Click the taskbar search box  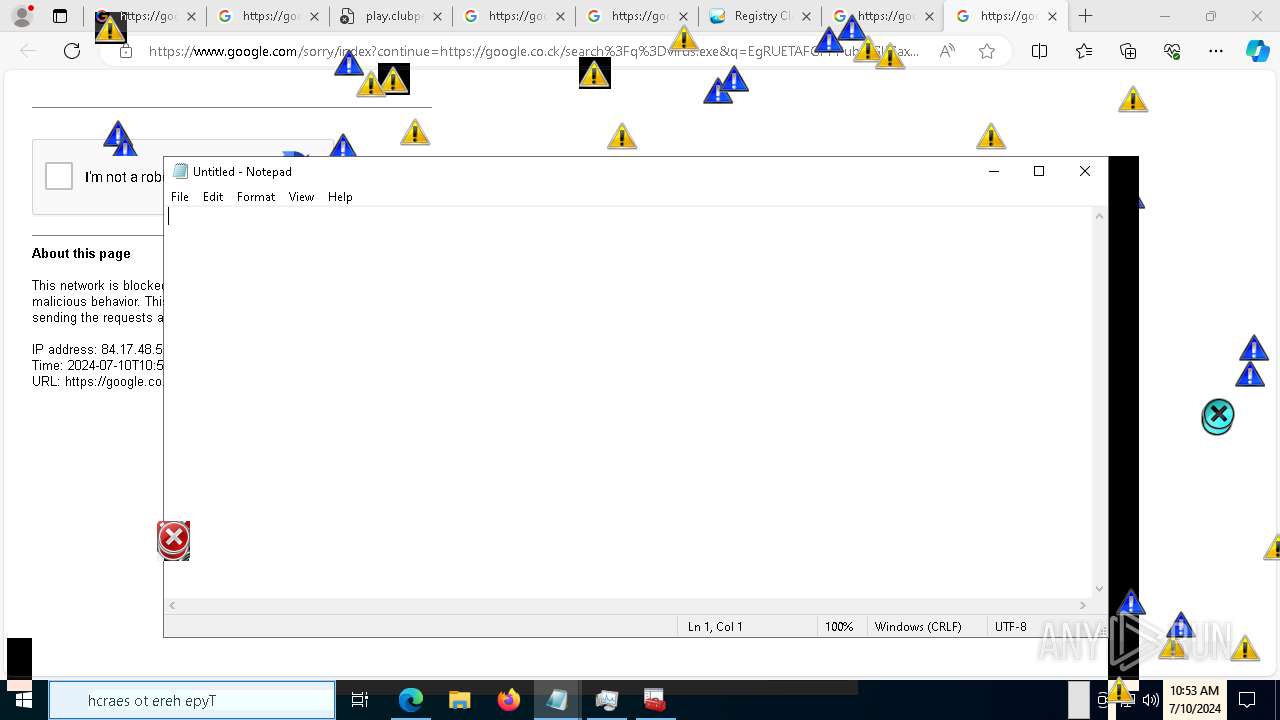pyautogui.click(x=192, y=700)
